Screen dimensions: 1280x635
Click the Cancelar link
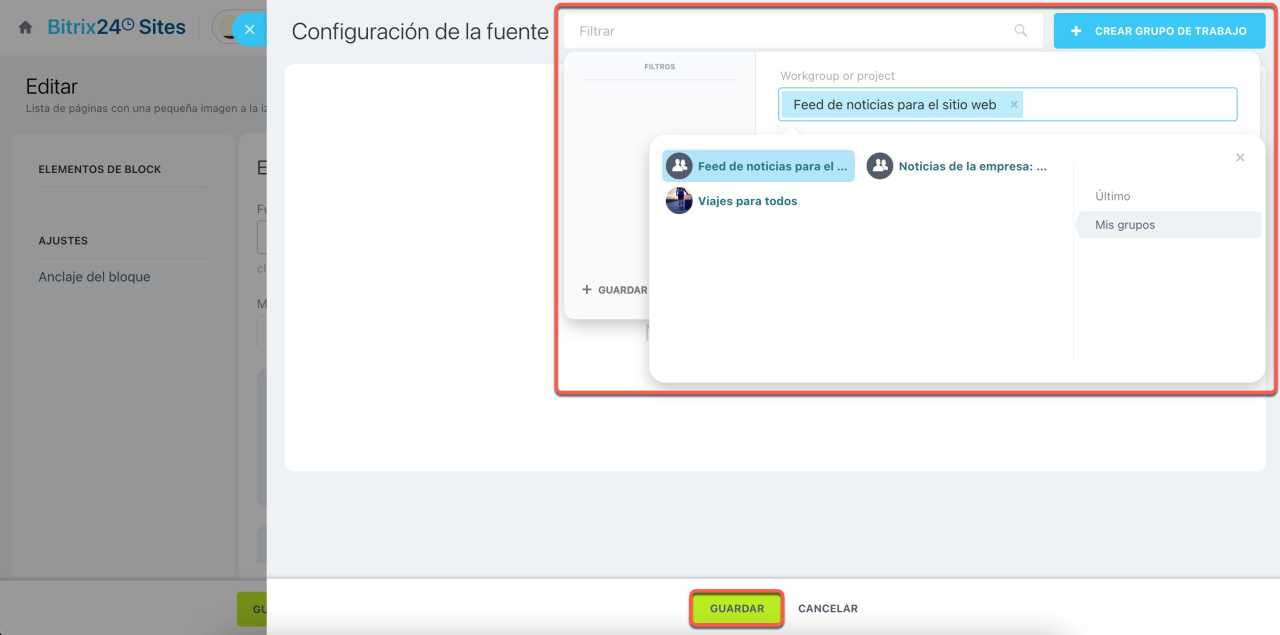pyautogui.click(x=827, y=608)
